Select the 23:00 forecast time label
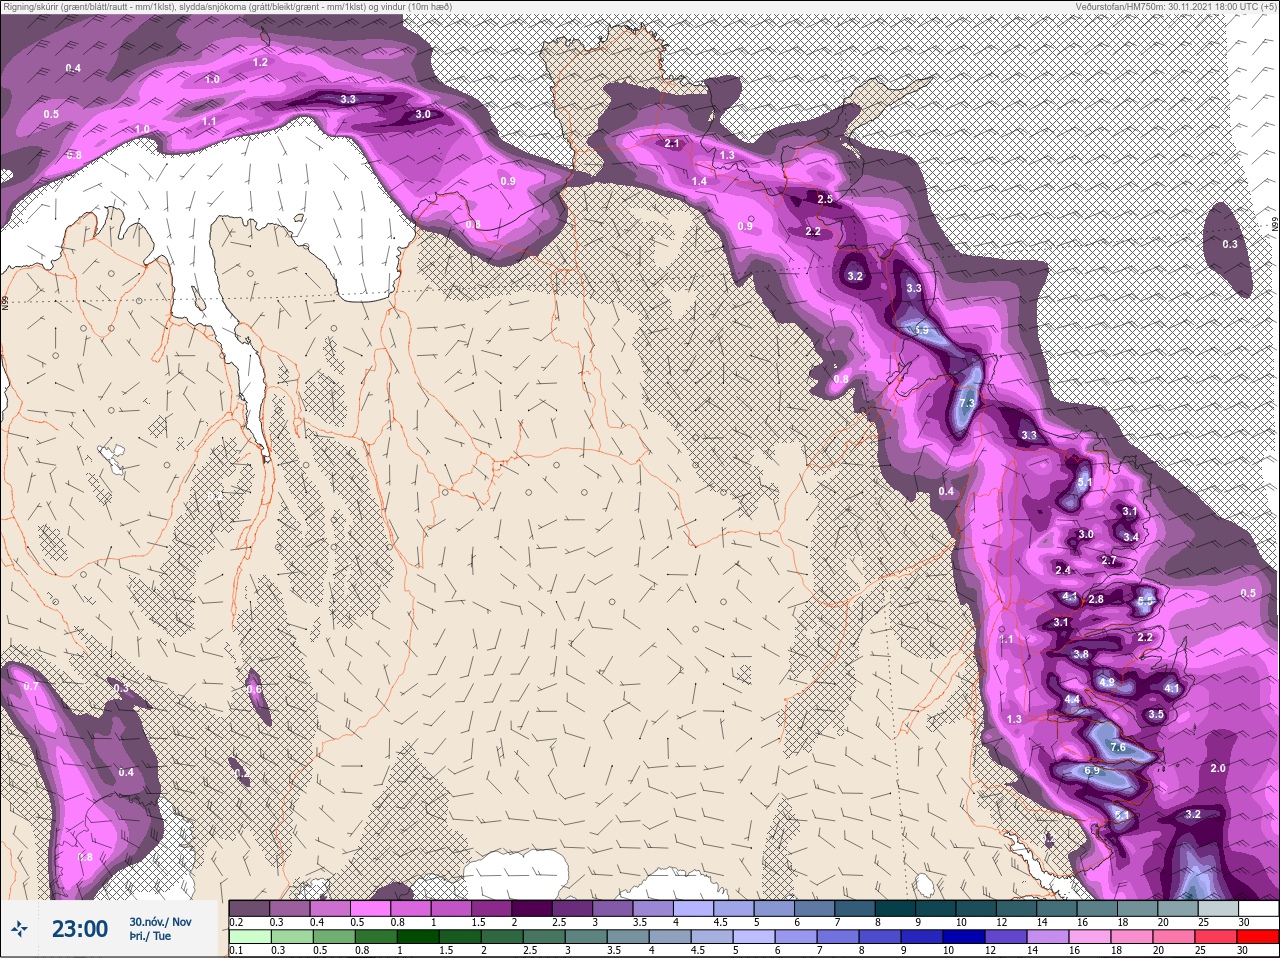The width and height of the screenshot is (1280, 958). tap(80, 929)
